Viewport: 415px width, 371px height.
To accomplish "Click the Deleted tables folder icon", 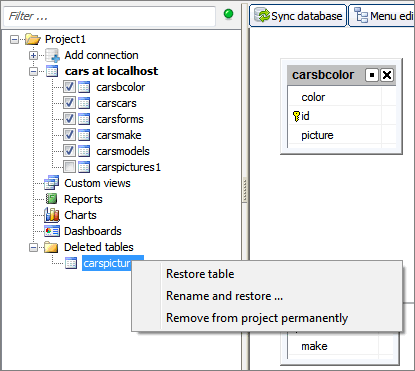I will pos(51,247).
